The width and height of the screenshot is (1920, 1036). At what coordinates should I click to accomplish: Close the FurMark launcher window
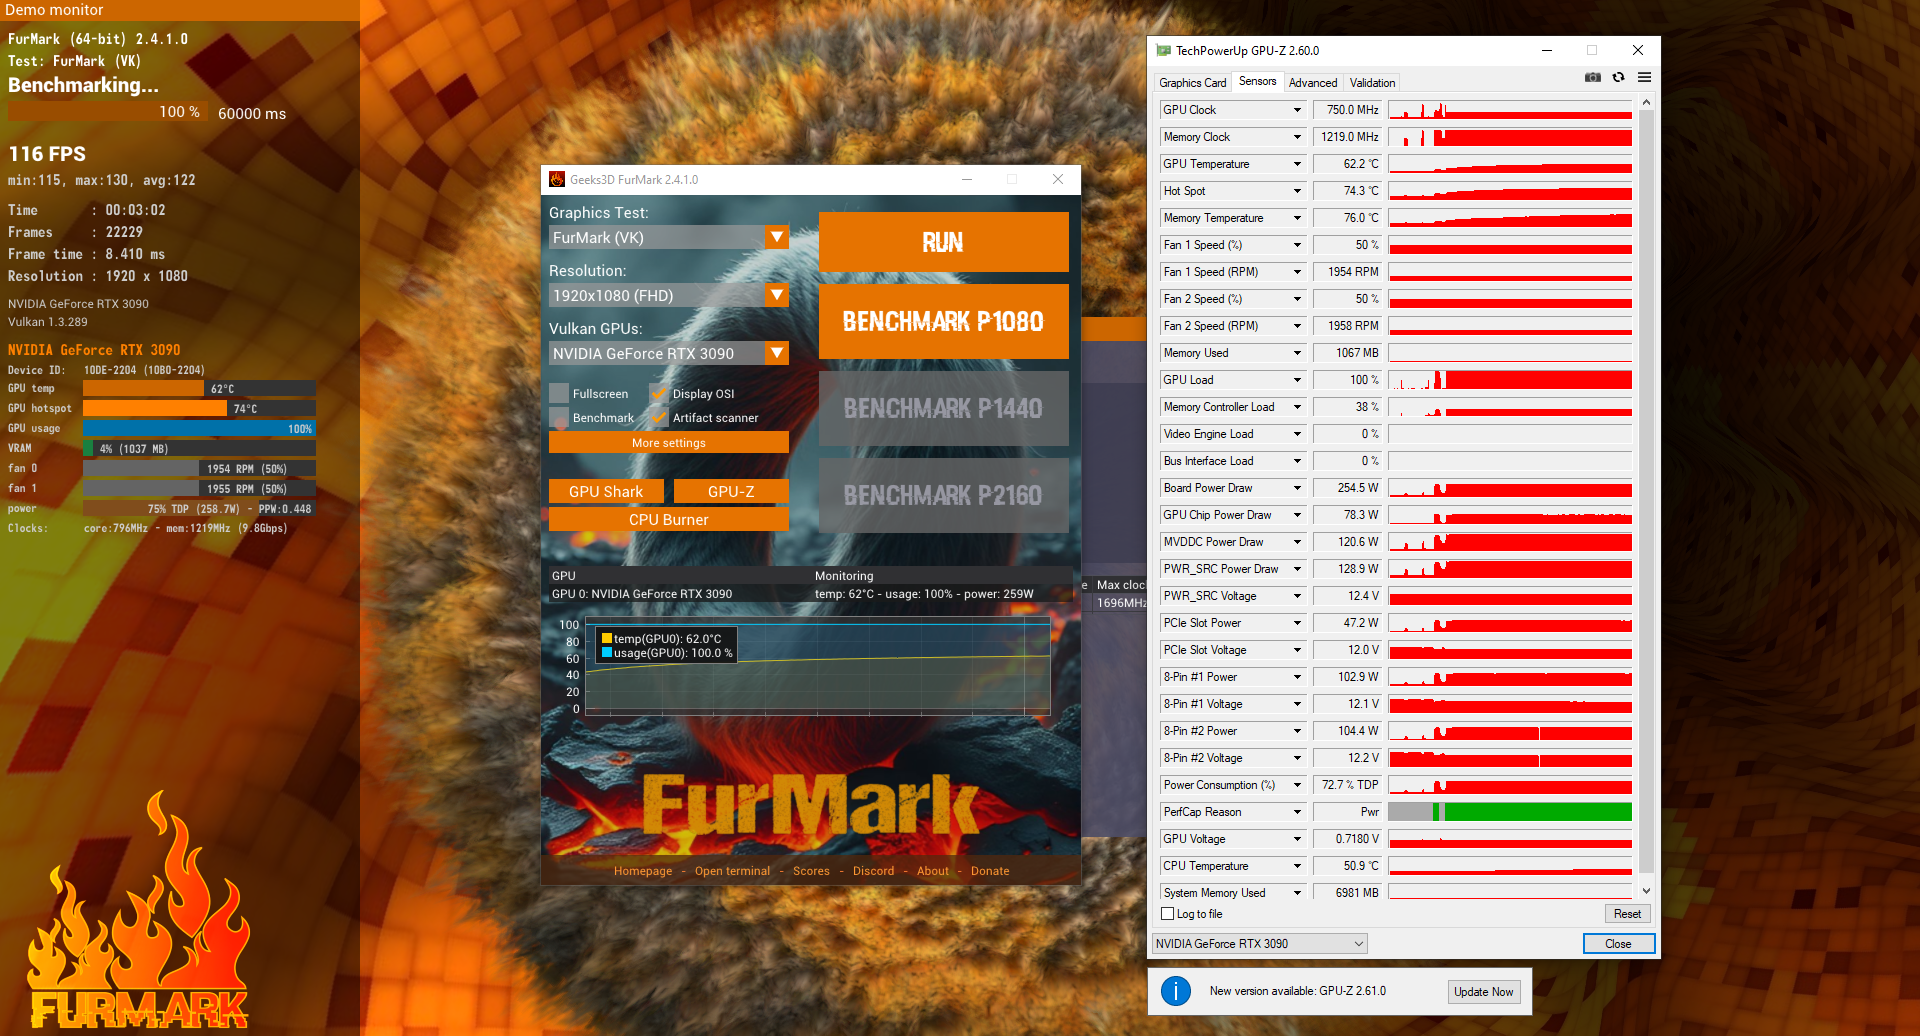[1058, 180]
